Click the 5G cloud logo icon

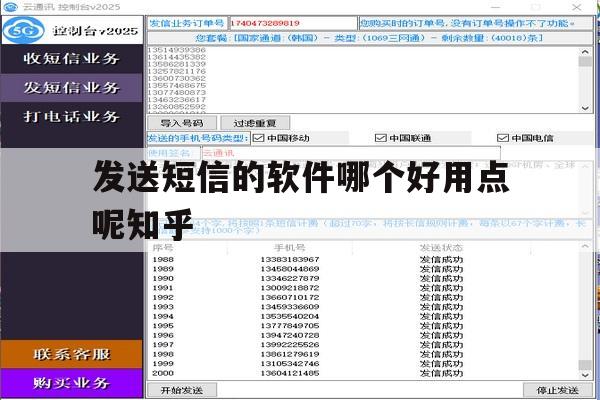point(24,30)
